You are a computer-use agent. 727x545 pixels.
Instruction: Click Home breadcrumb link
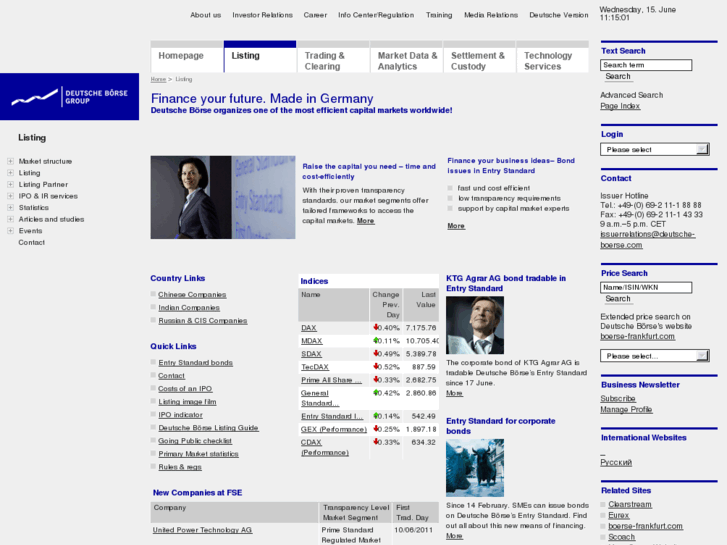(x=158, y=79)
